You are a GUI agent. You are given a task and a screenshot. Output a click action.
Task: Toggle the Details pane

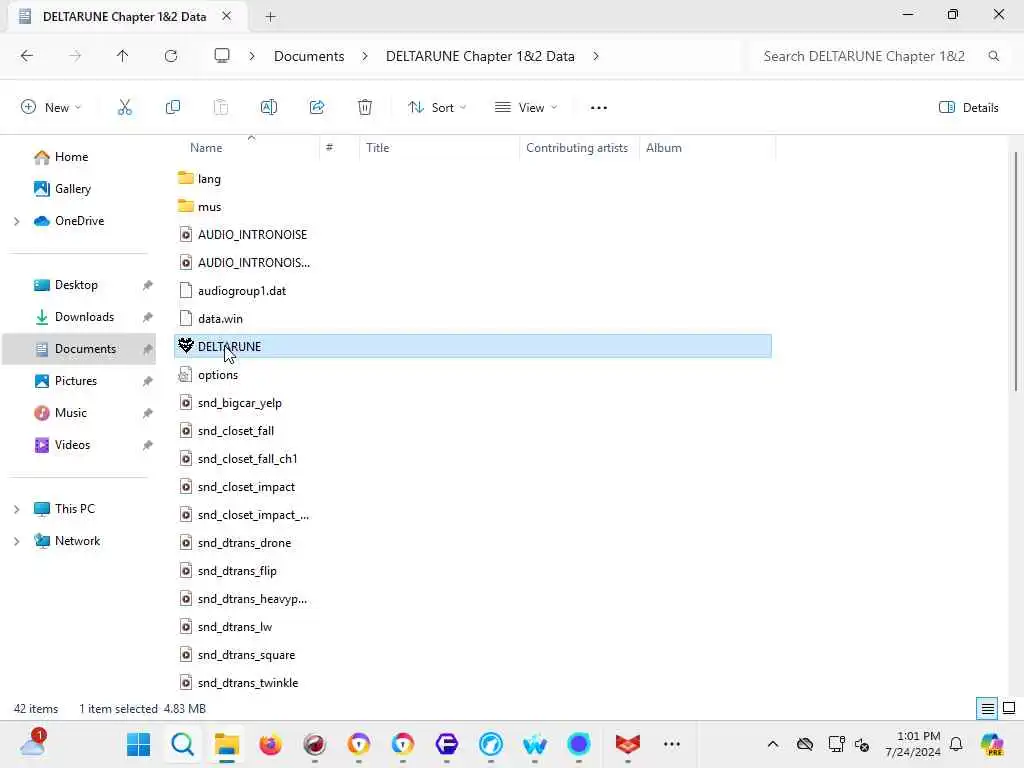pos(968,107)
